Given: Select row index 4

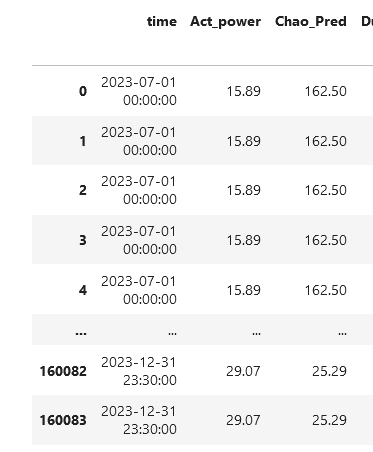Looking at the screenshot, I should click(x=83, y=290).
